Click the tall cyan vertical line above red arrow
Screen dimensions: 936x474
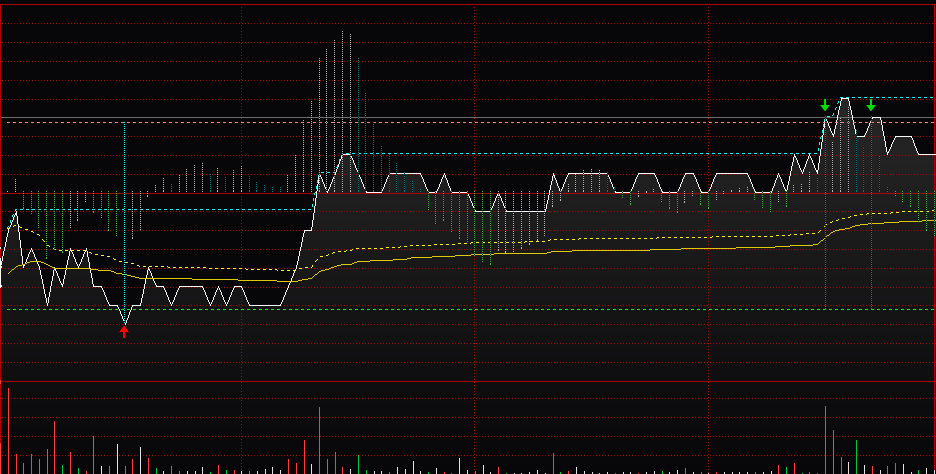(124, 200)
